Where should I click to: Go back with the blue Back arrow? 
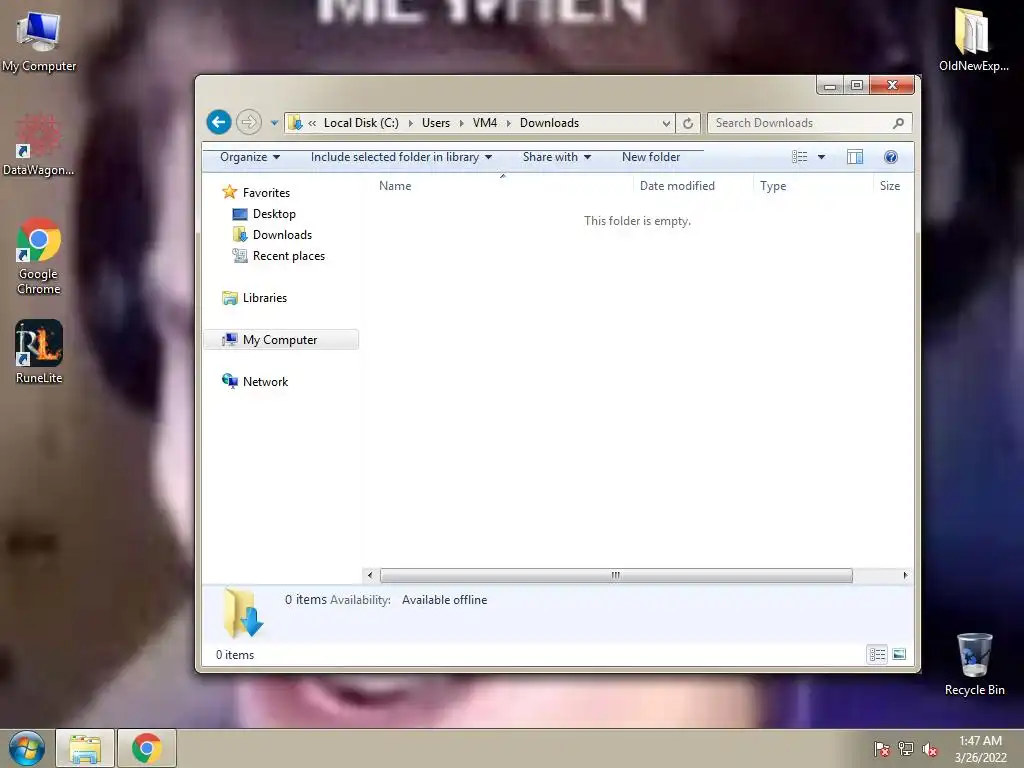coord(219,122)
